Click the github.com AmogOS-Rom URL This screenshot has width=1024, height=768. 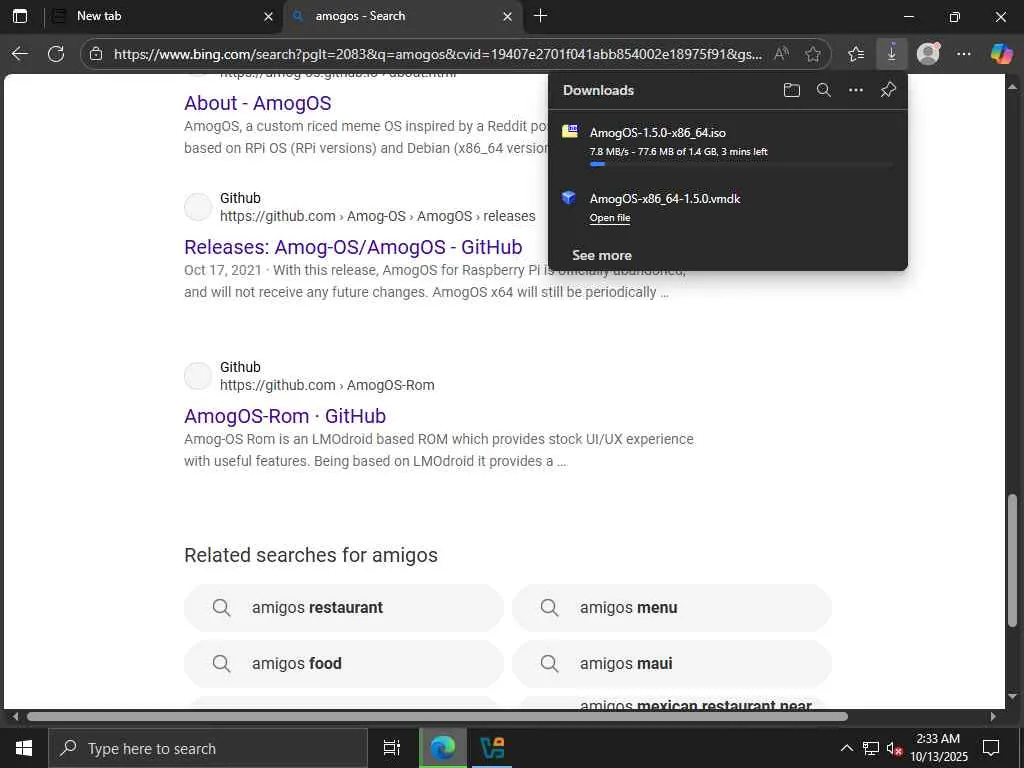click(x=327, y=385)
